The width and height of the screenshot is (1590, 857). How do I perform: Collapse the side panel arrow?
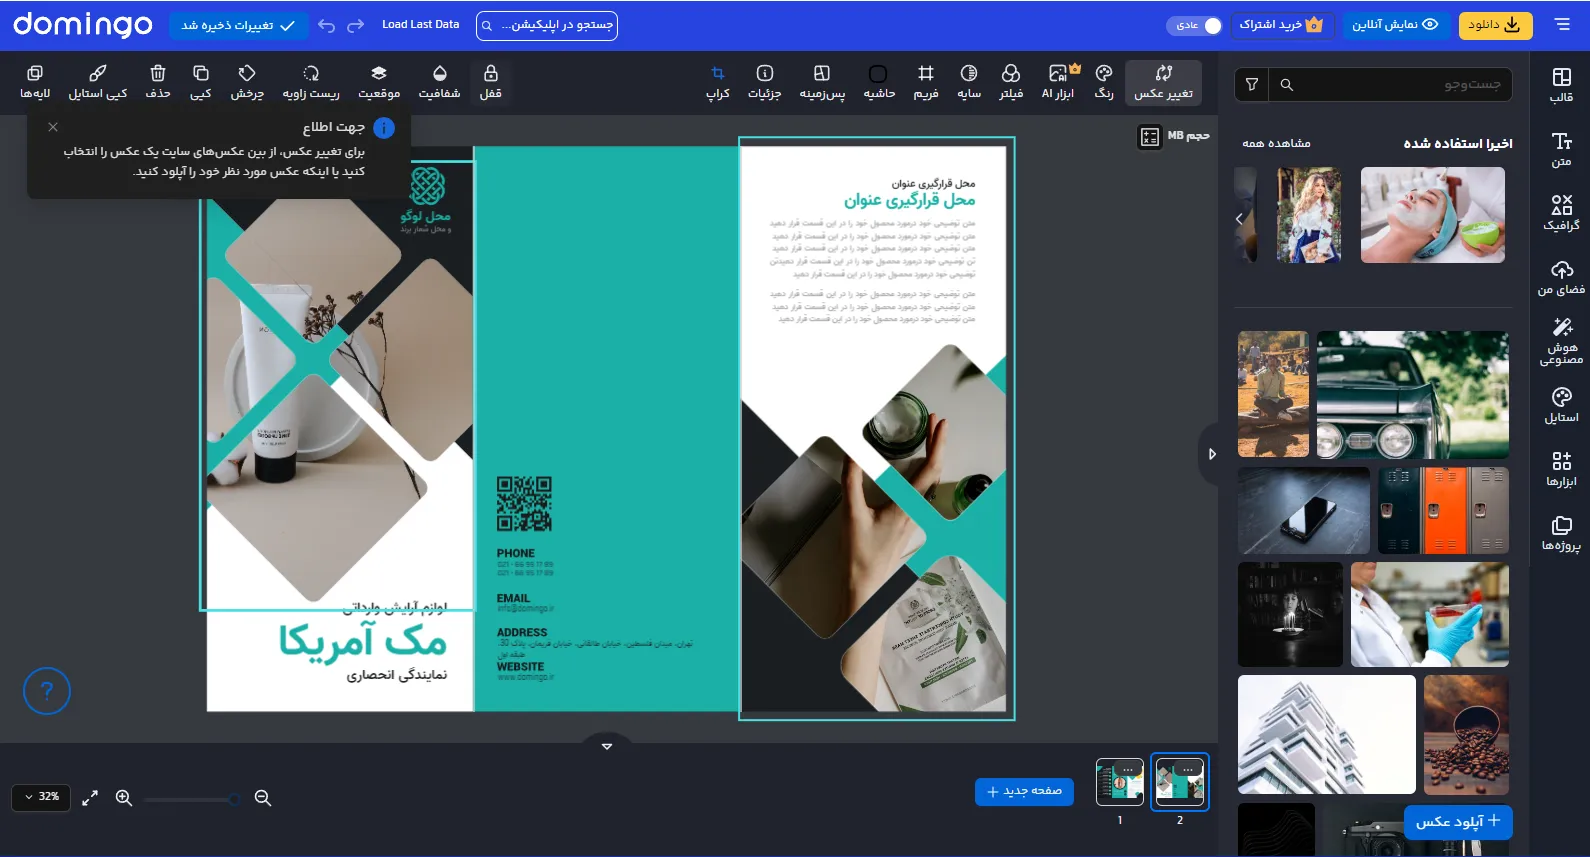click(1211, 454)
